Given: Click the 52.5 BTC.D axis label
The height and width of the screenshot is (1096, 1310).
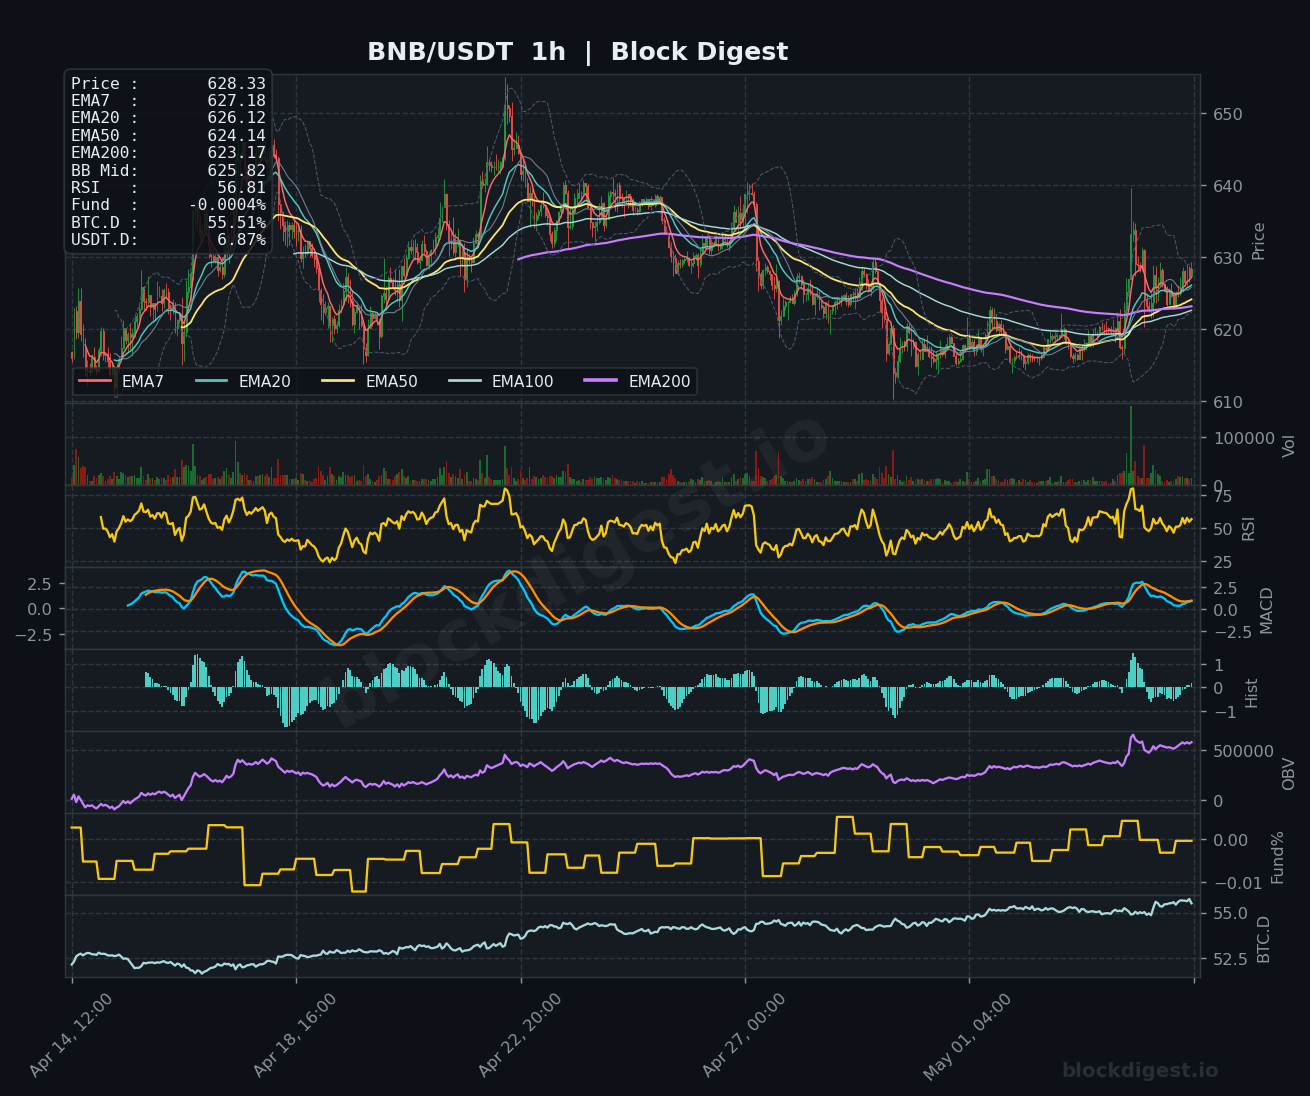Looking at the screenshot, I should pyautogui.click(x=1230, y=959).
